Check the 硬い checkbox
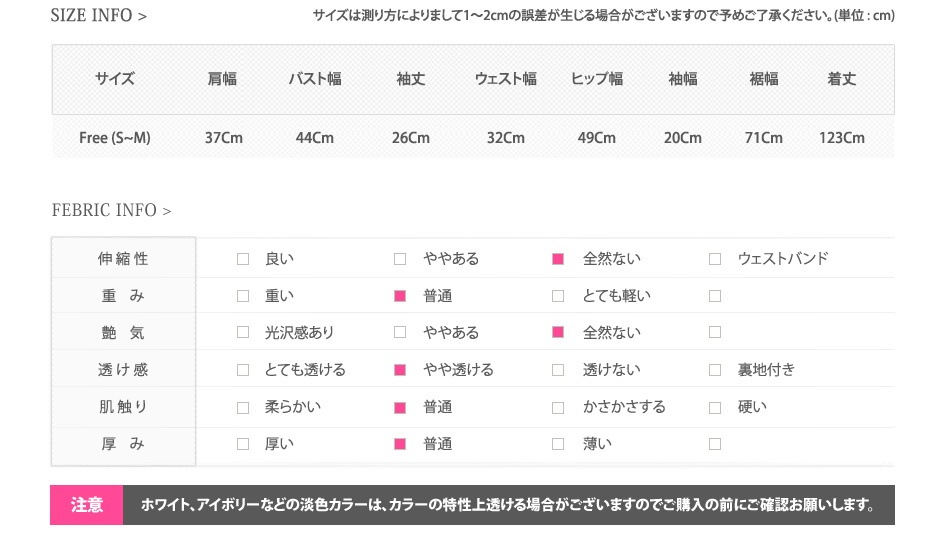The image size is (946, 557). (x=715, y=407)
